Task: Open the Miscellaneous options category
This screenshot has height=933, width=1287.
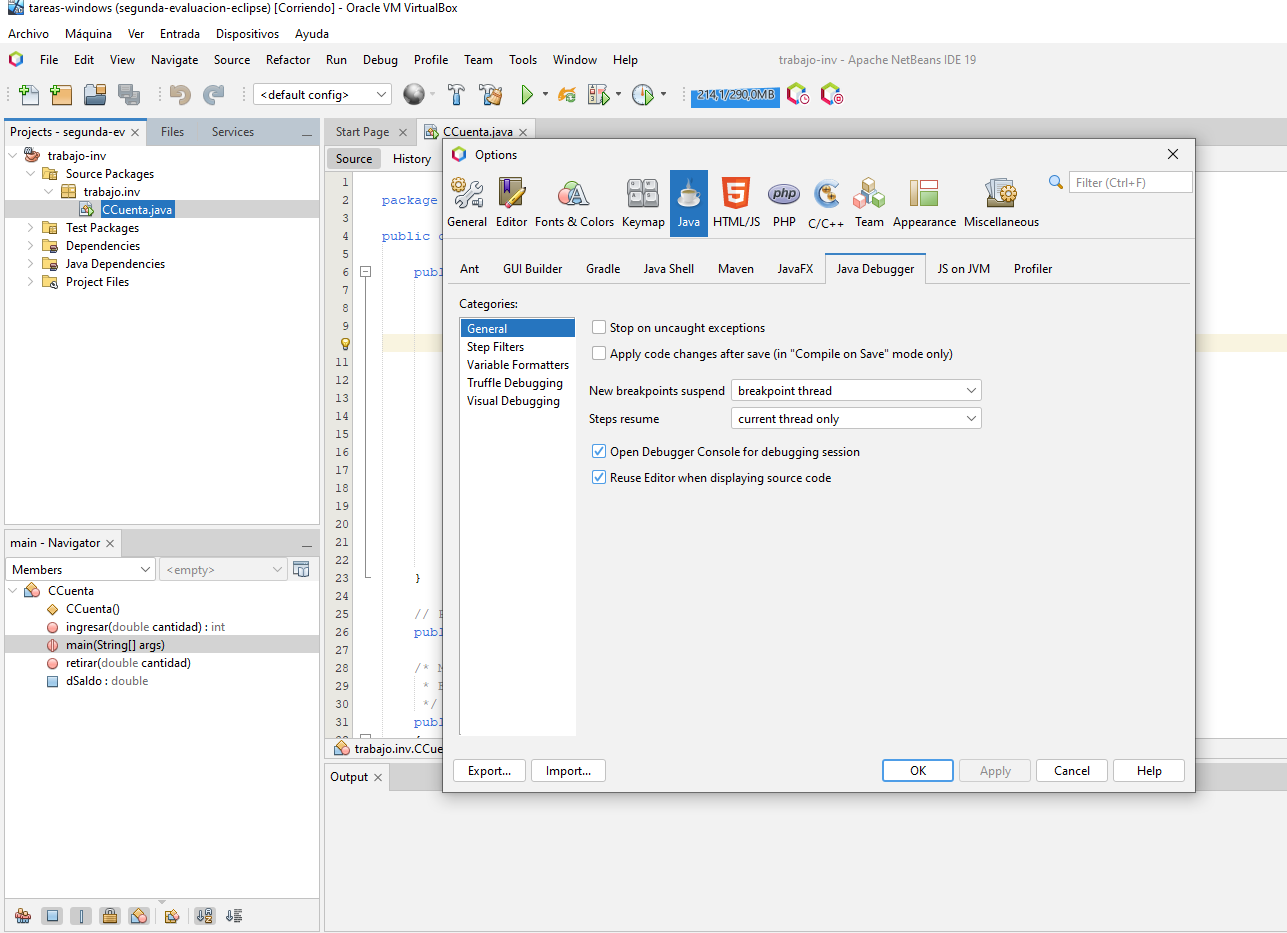Action: pyautogui.click(x=1001, y=203)
